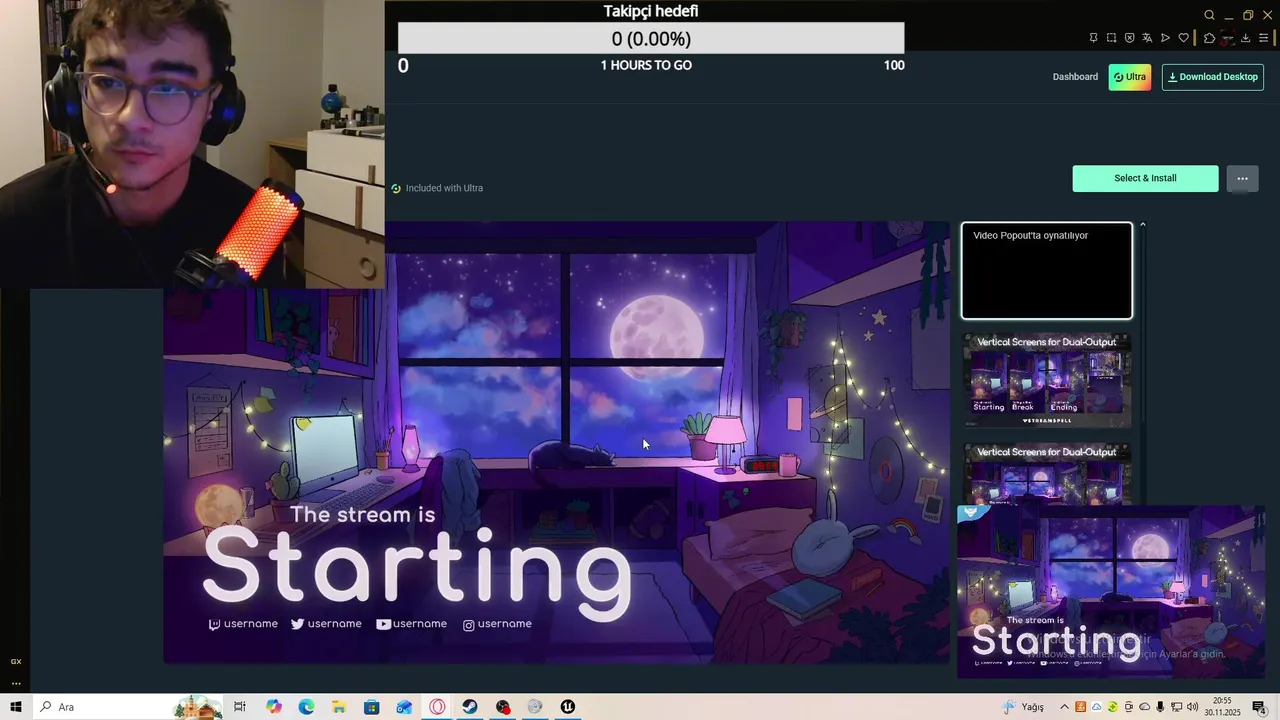This screenshot has width=1280, height=720.
Task: Click the network tray icon
Action: 1176,707
